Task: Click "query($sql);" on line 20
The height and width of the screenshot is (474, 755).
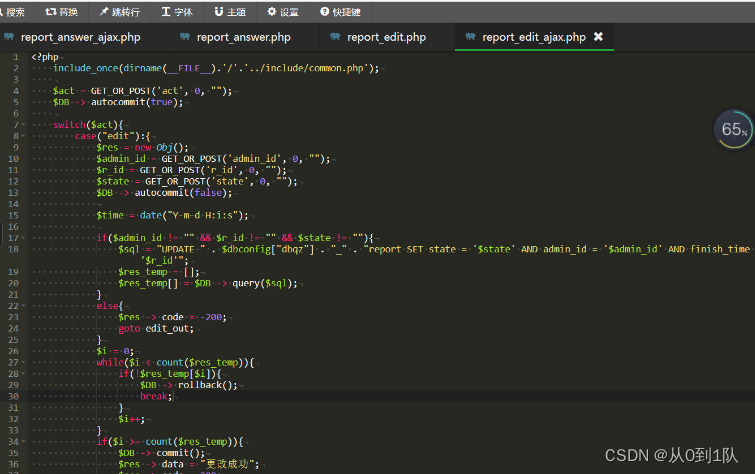Action: click(265, 283)
